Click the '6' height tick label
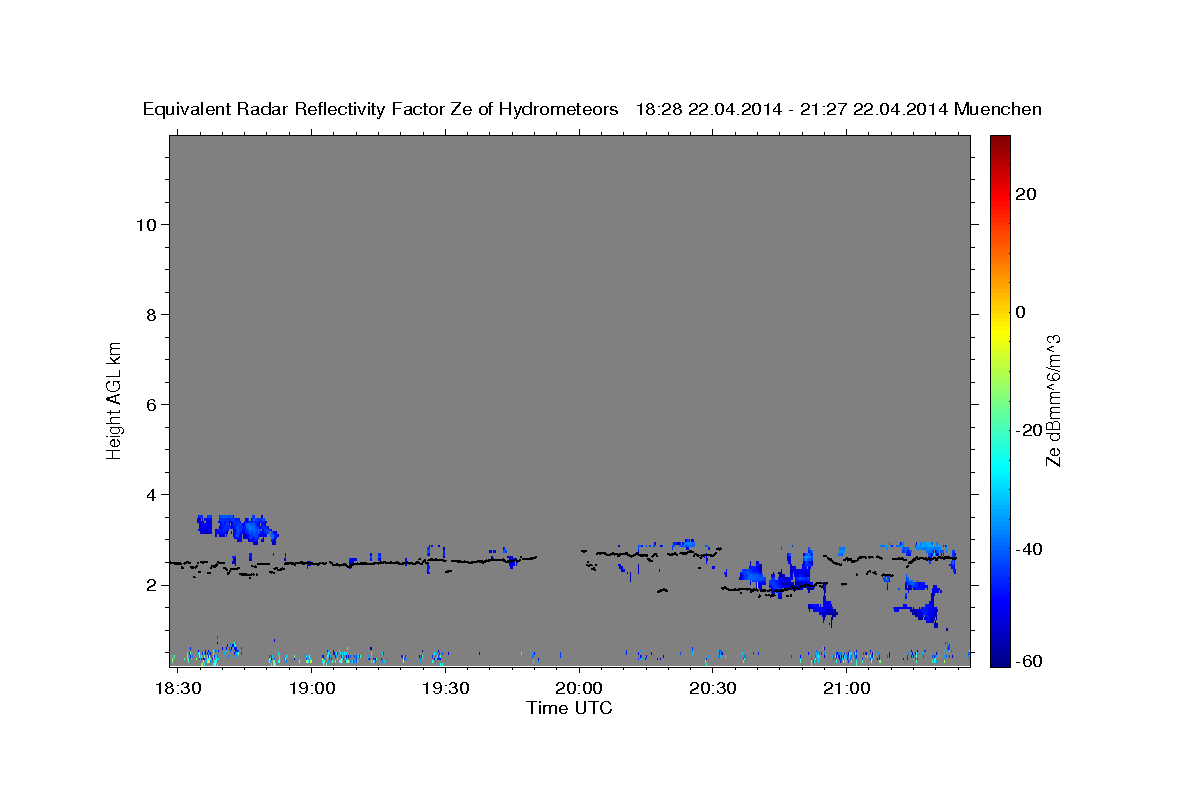 pos(150,405)
